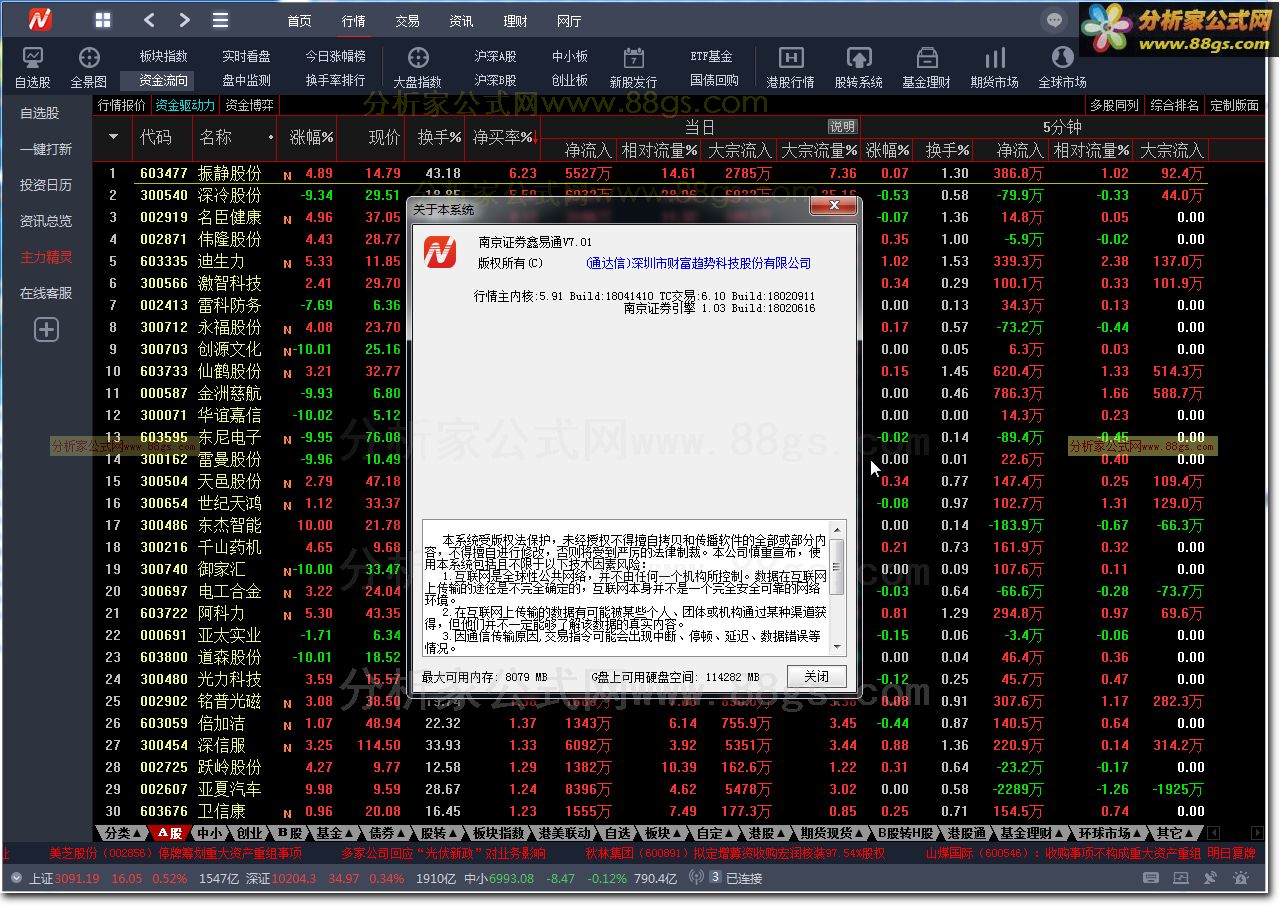The height and width of the screenshot is (906, 1281).
Task: Switch to the 资金博弈 sub-tab
Action: (x=249, y=105)
